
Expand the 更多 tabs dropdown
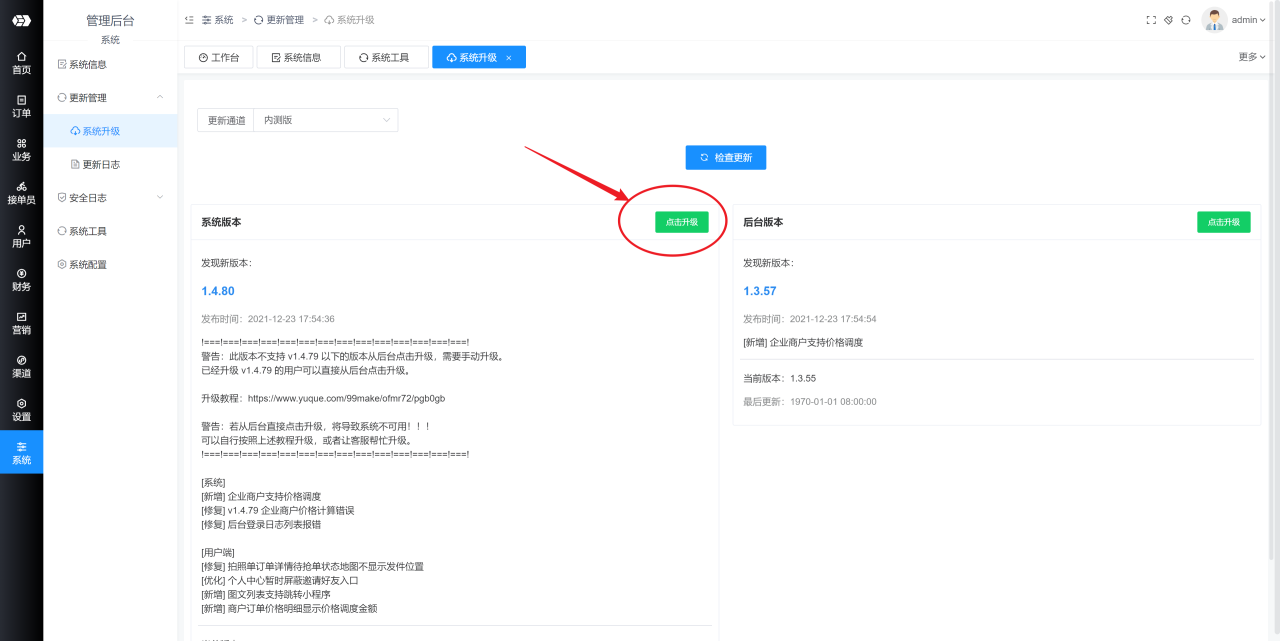(1252, 57)
